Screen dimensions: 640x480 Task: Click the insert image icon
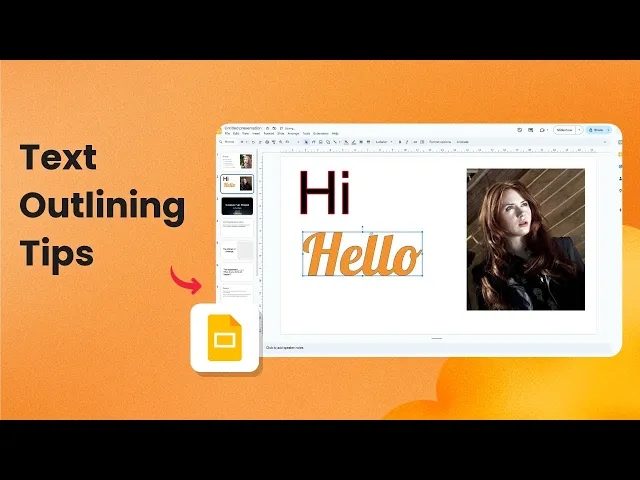[320, 142]
